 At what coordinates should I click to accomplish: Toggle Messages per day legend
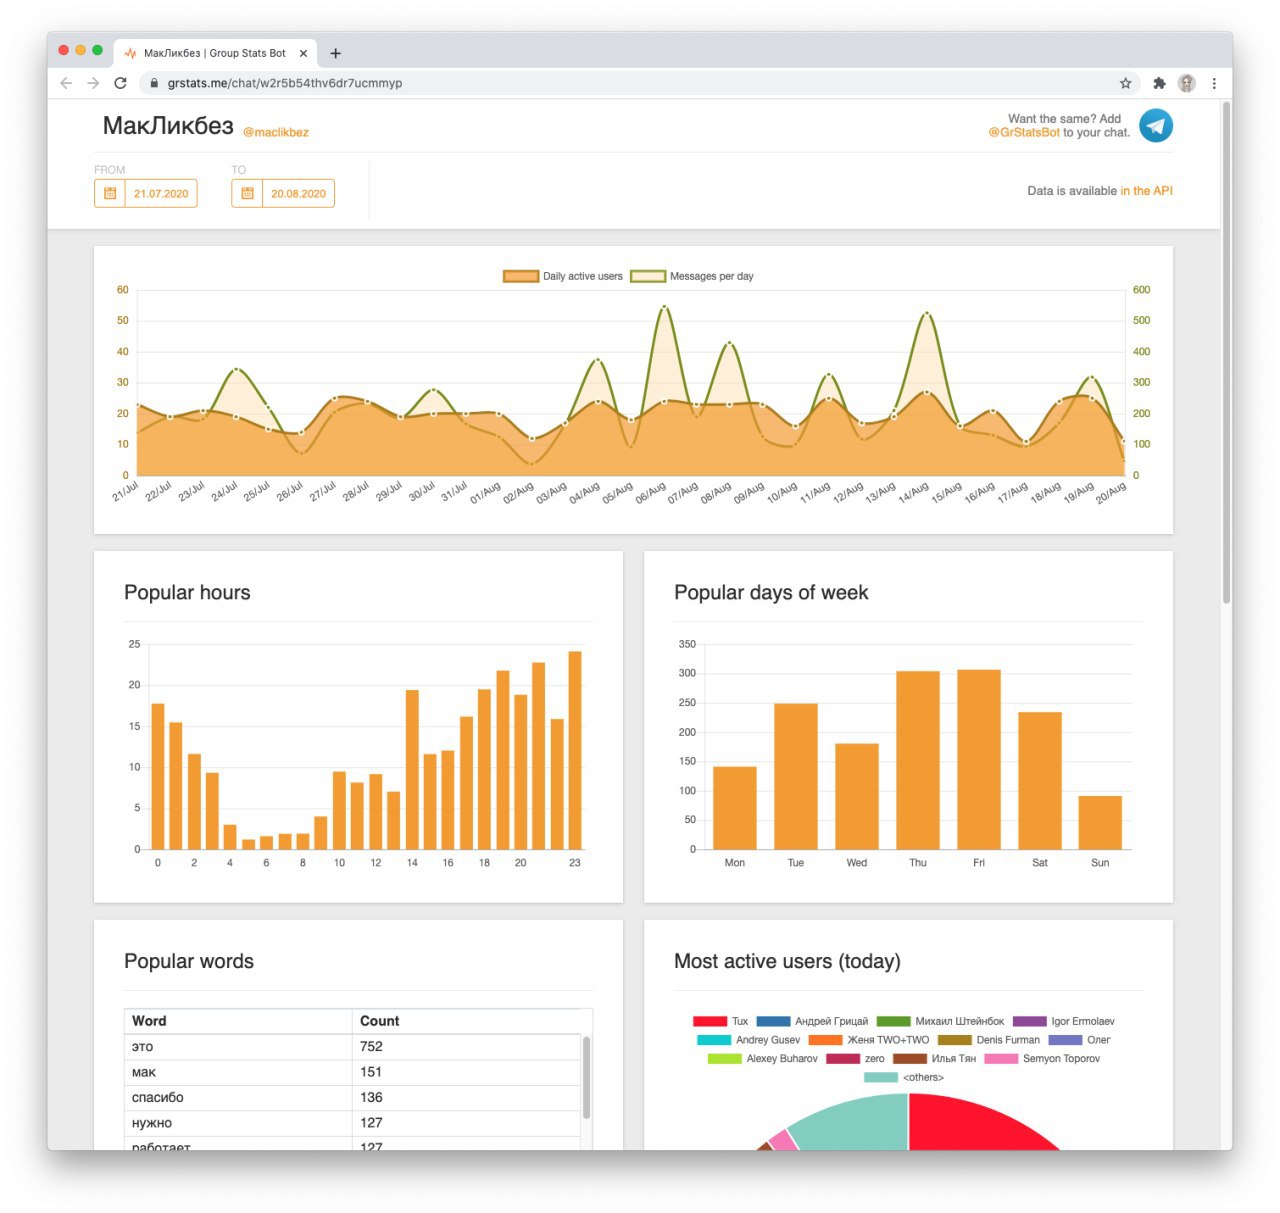[x=692, y=276]
